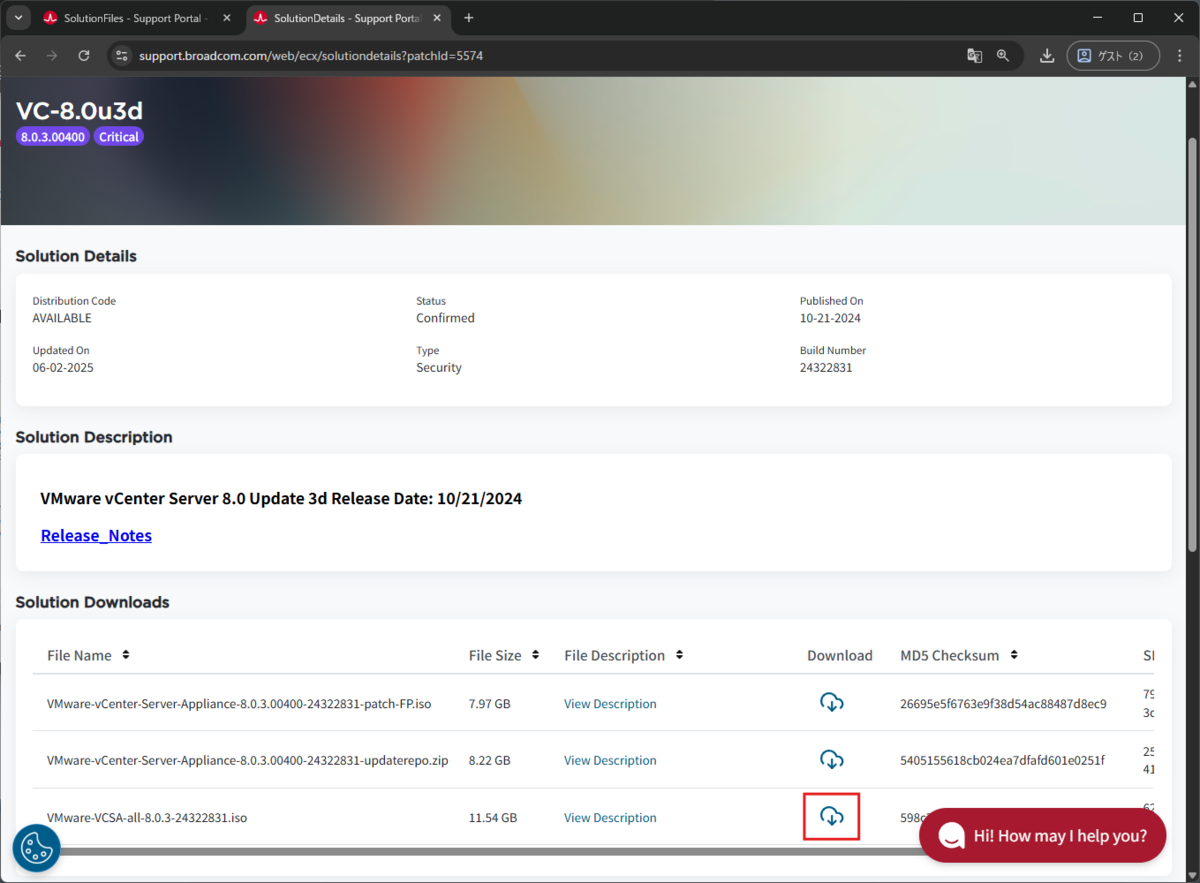Image resolution: width=1200 pixels, height=883 pixels.
Task: Click checksum 26695e5f6763e9f38d54ac88487d8ec9
Action: [x=1003, y=704]
